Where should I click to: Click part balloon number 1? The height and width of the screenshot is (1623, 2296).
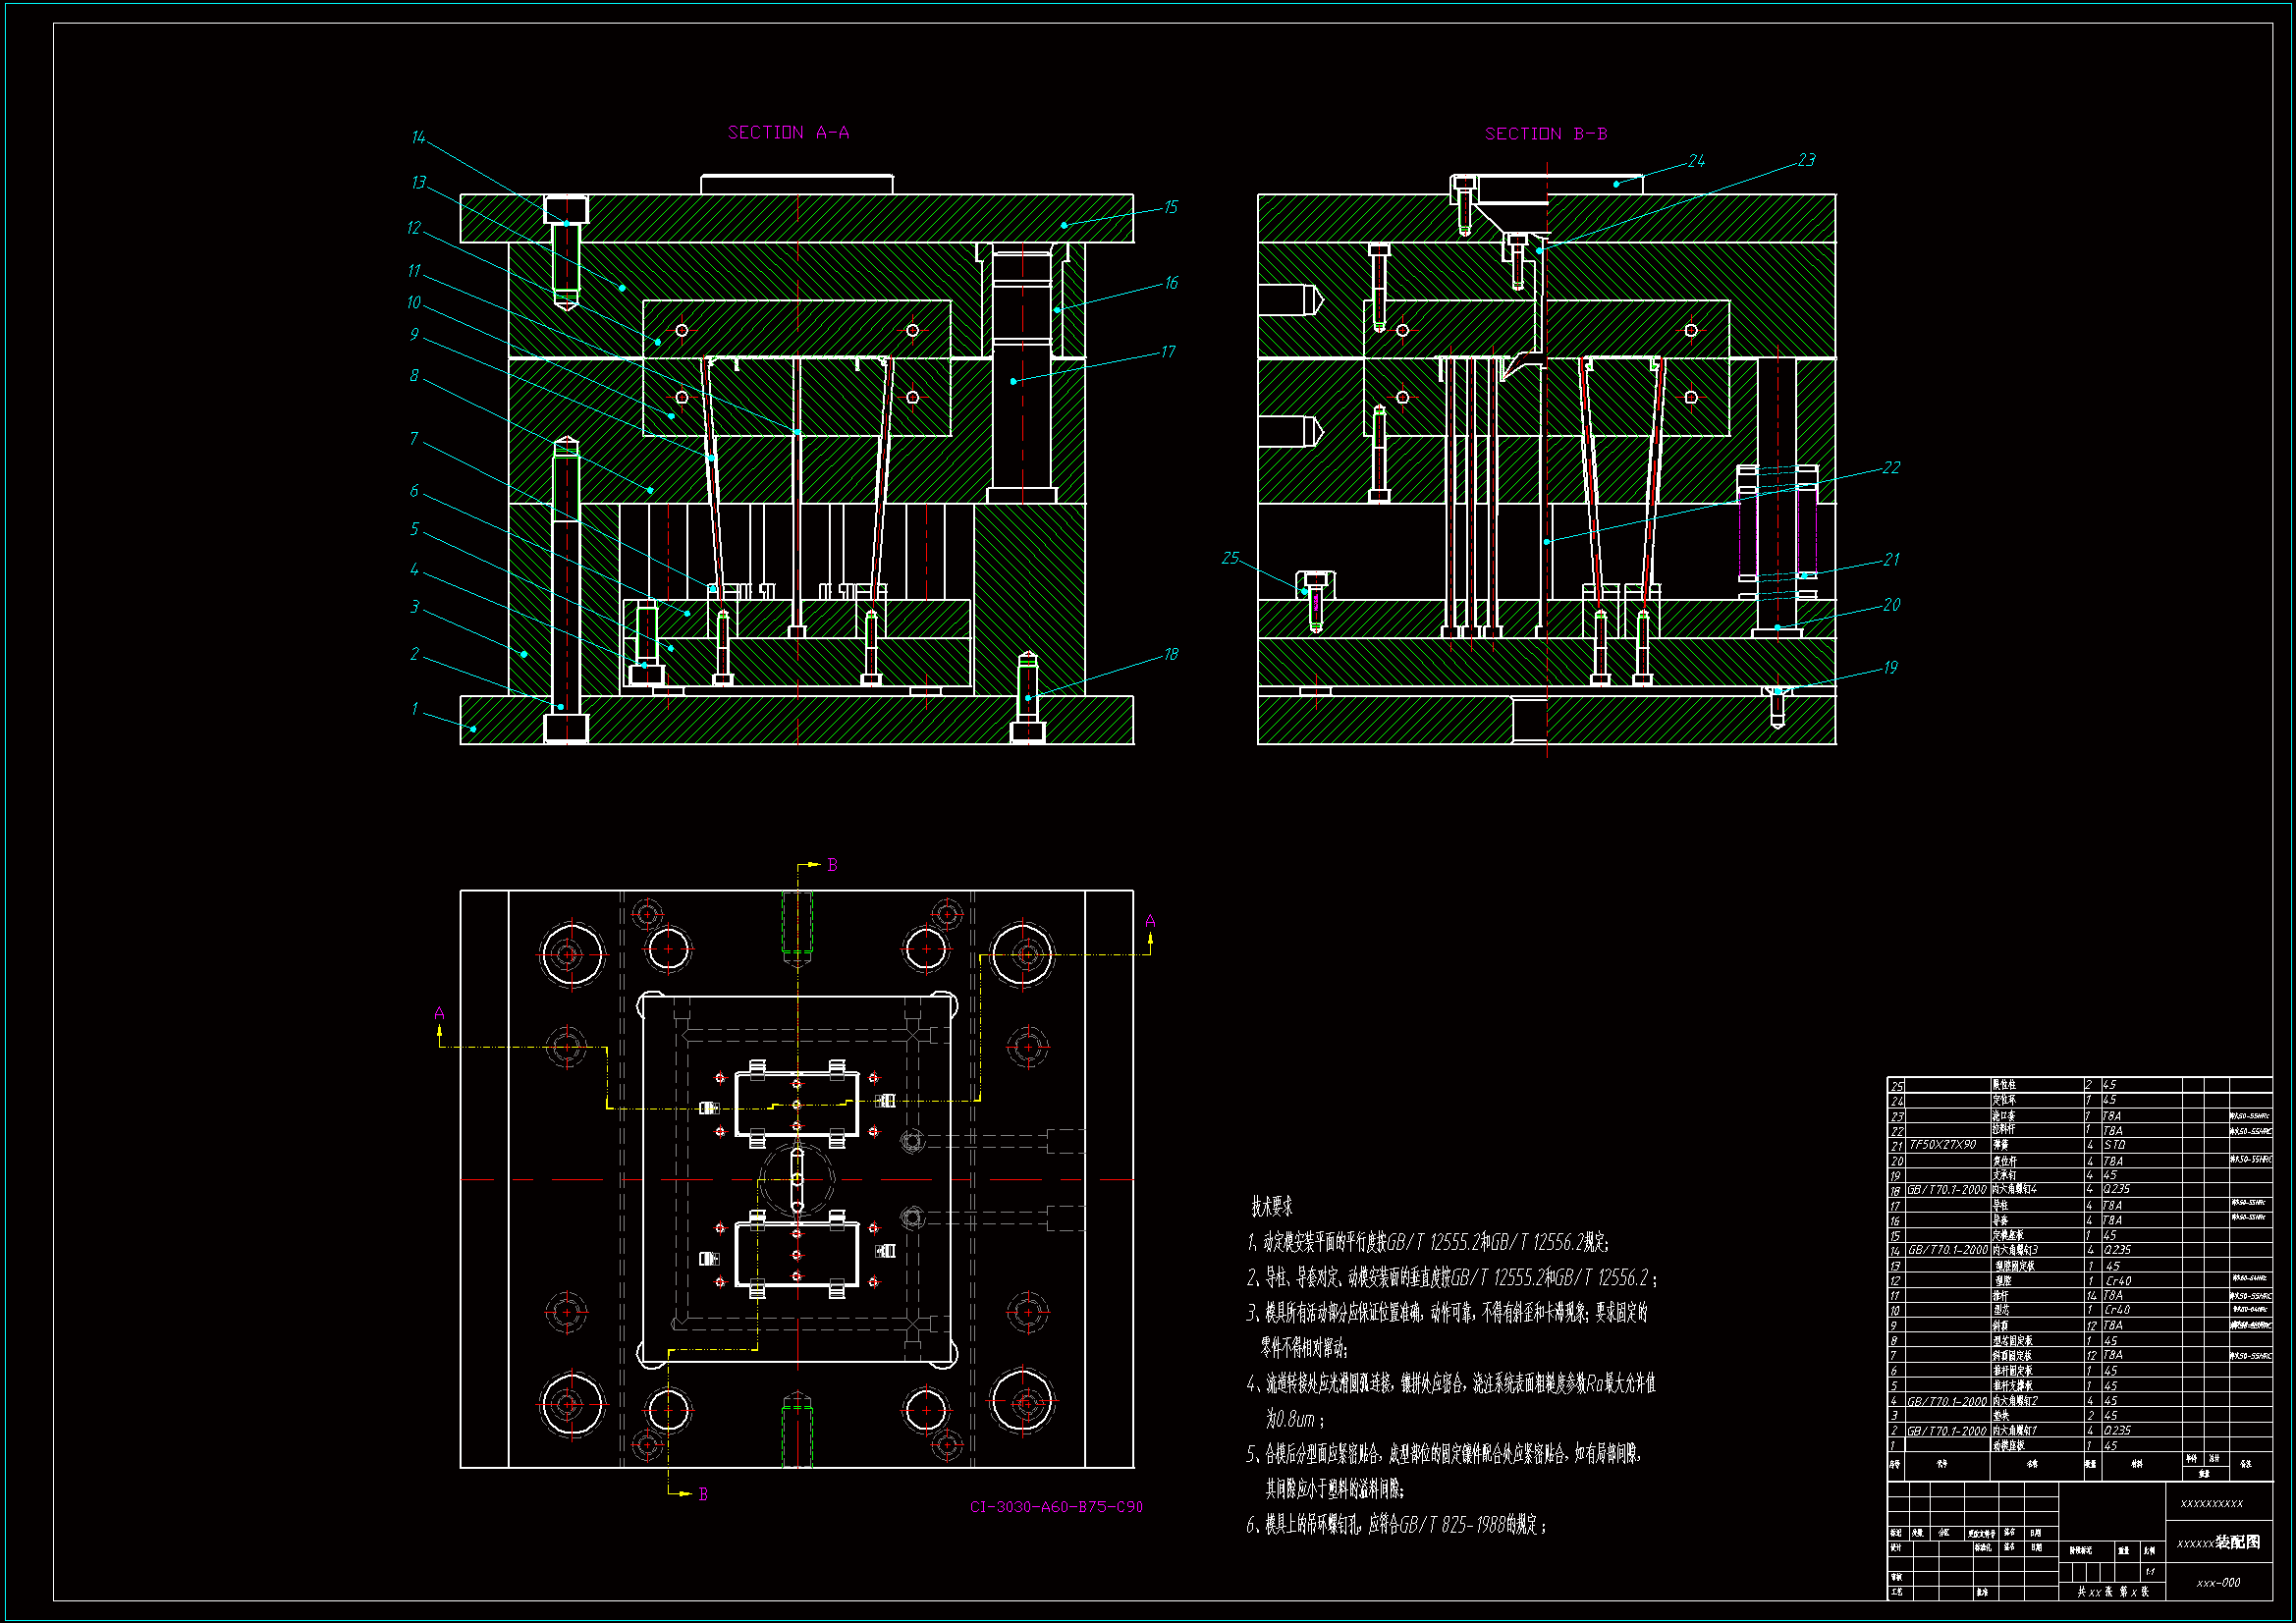[414, 709]
